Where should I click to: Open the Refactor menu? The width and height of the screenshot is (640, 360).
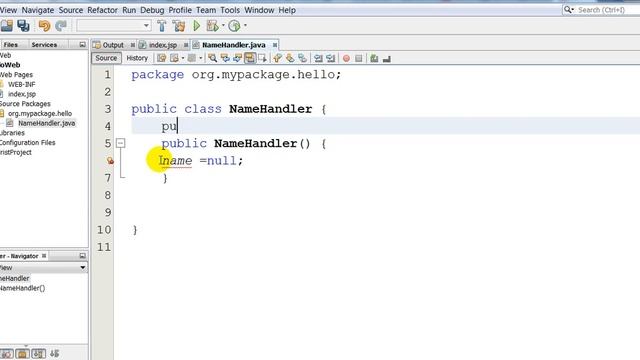pos(102,10)
